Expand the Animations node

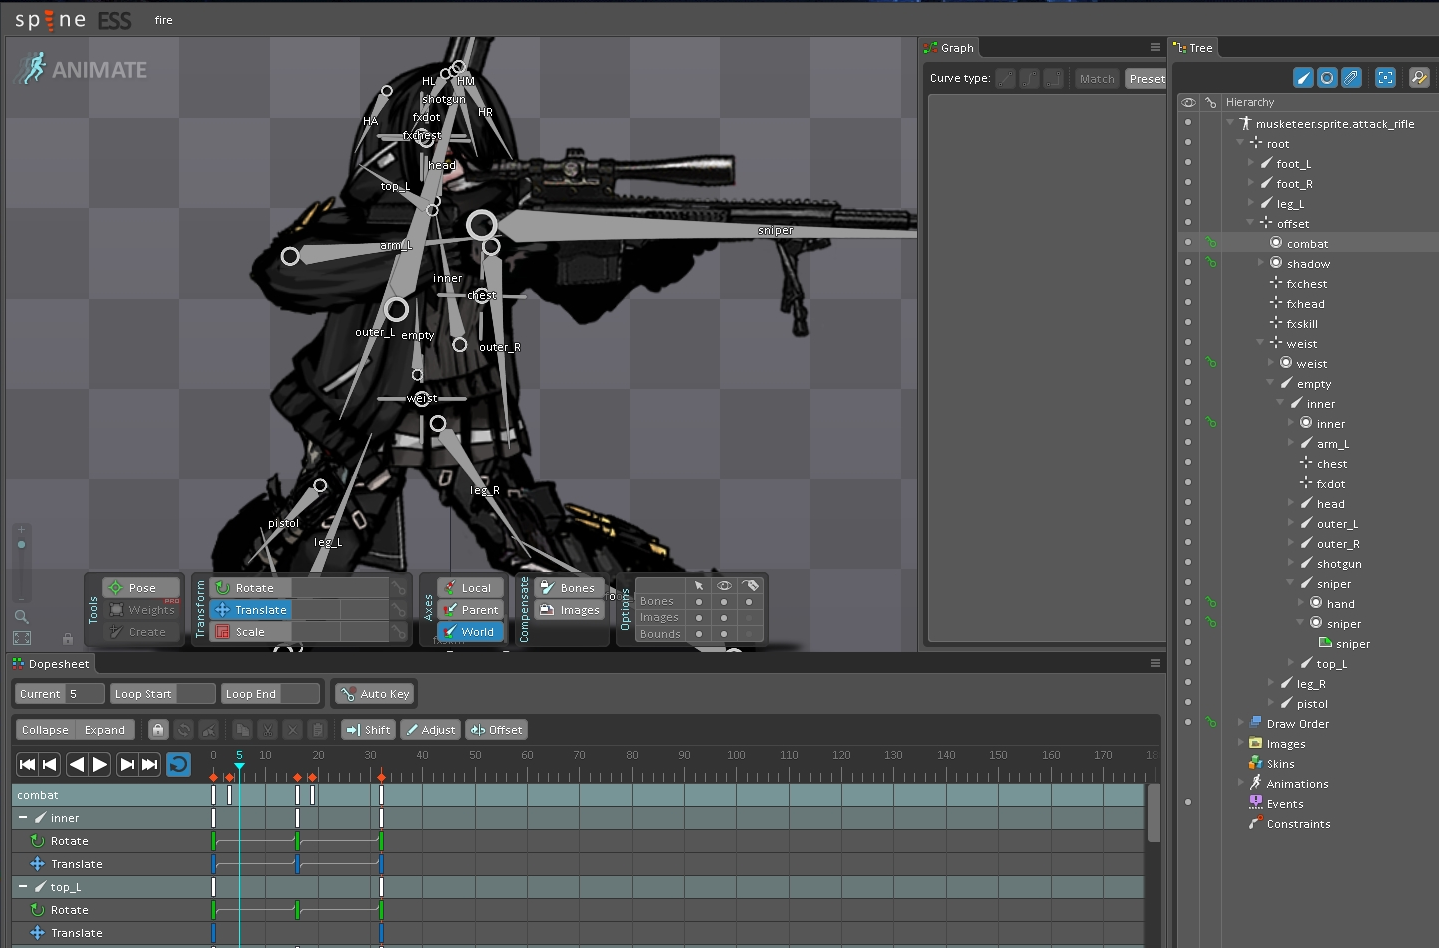[x=1240, y=783]
